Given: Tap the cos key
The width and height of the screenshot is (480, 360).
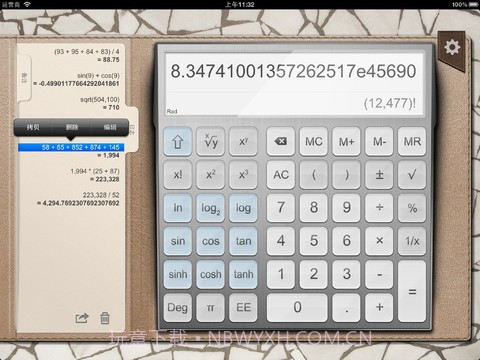Looking at the screenshot, I should click(210, 241).
